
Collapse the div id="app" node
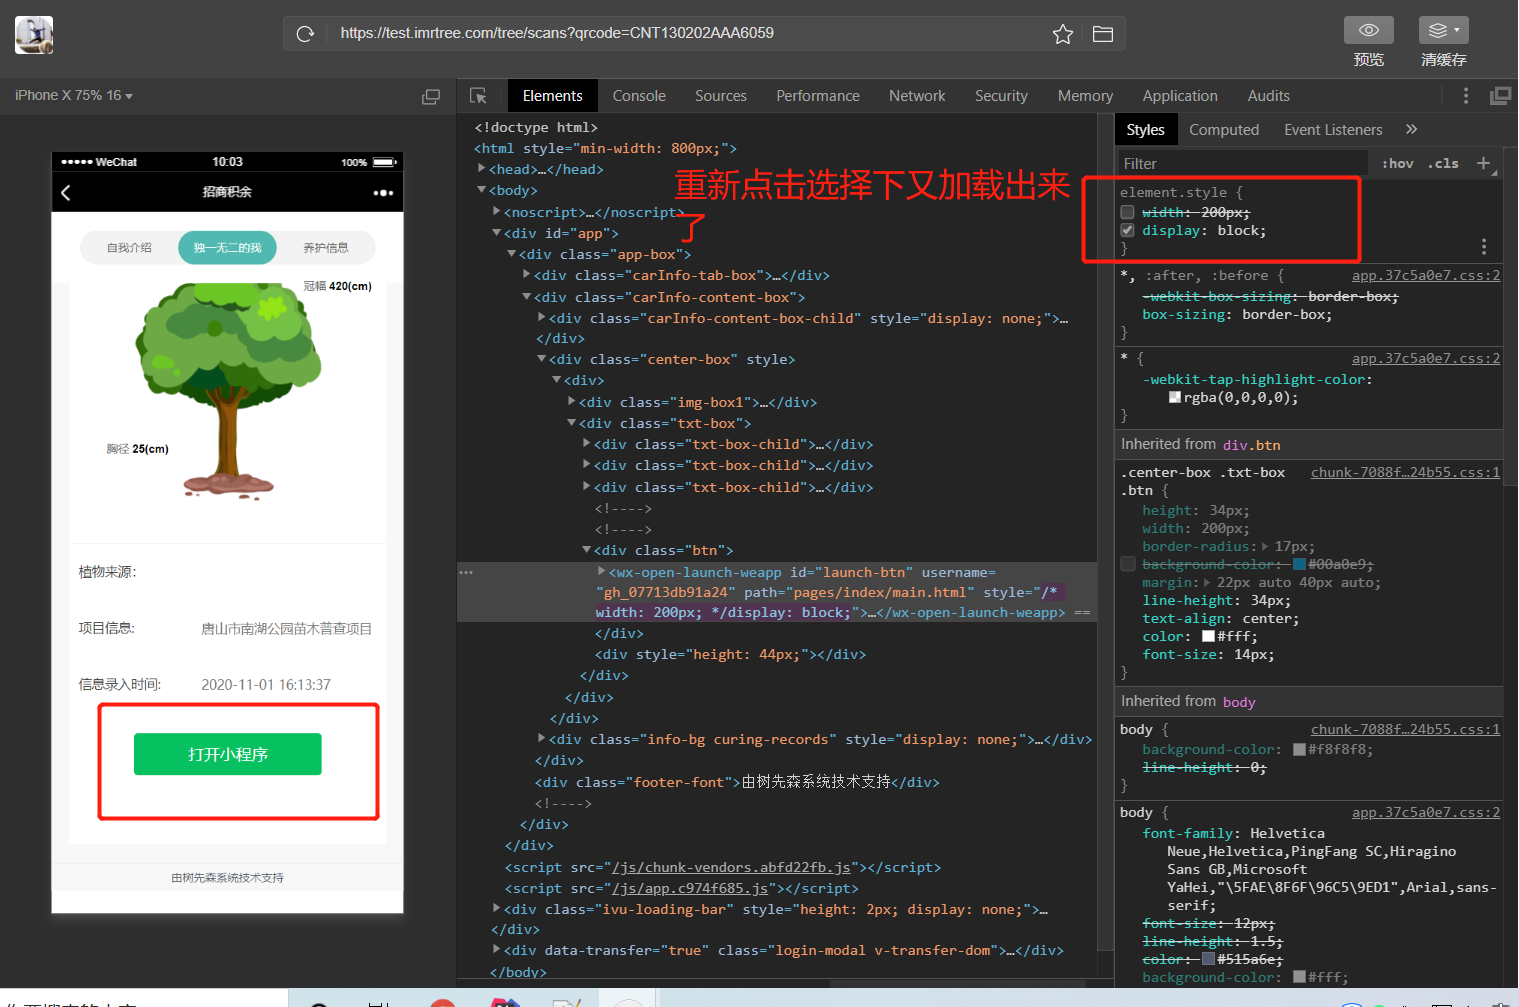(497, 233)
